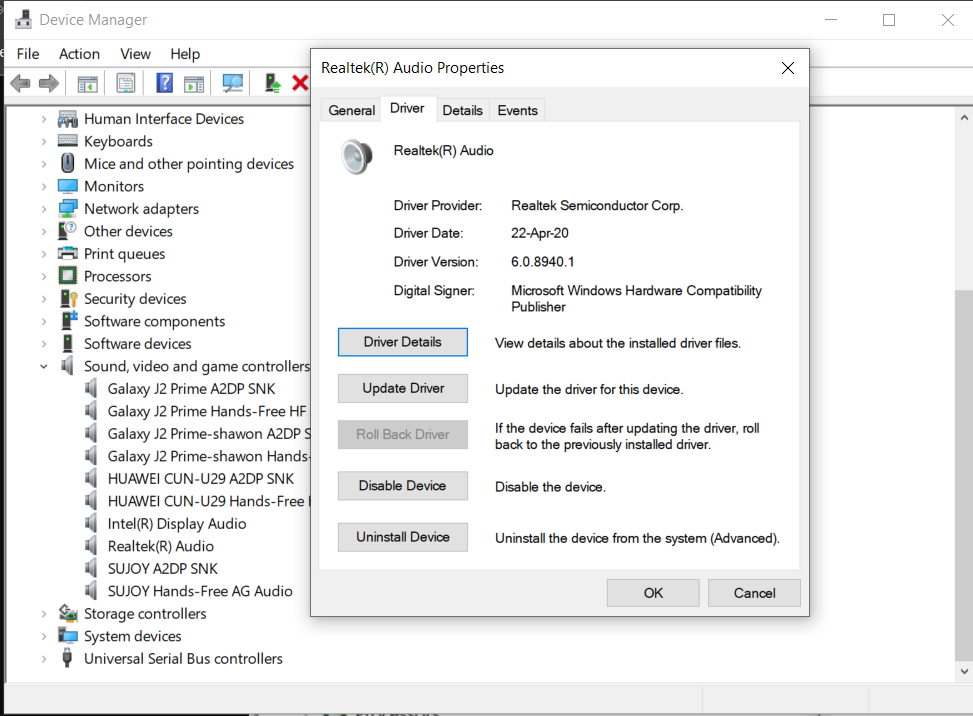
Task: Open Properties using the toolbar properties sheet icon
Action: pos(125,83)
